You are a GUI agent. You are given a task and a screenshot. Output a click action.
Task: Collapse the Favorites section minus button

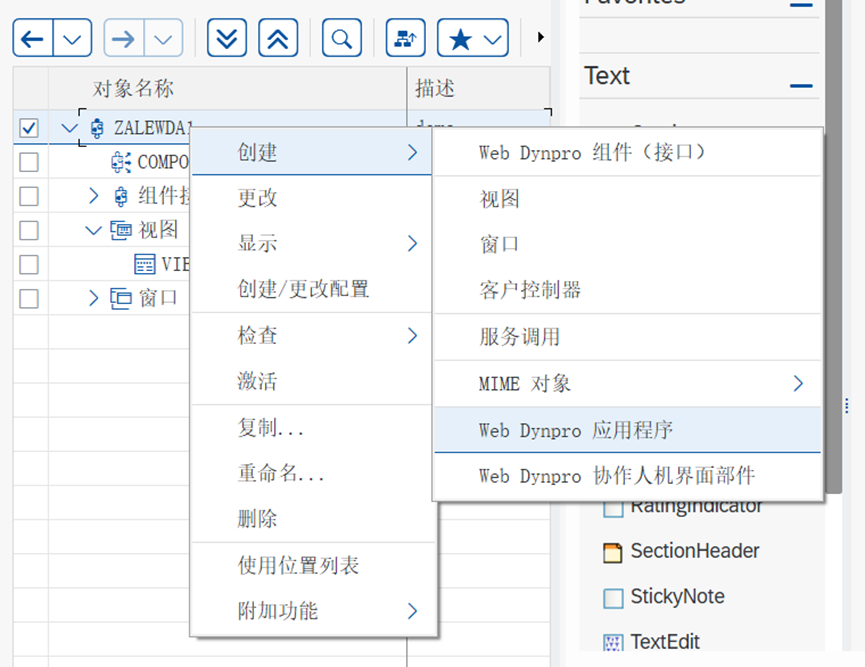point(800,4)
